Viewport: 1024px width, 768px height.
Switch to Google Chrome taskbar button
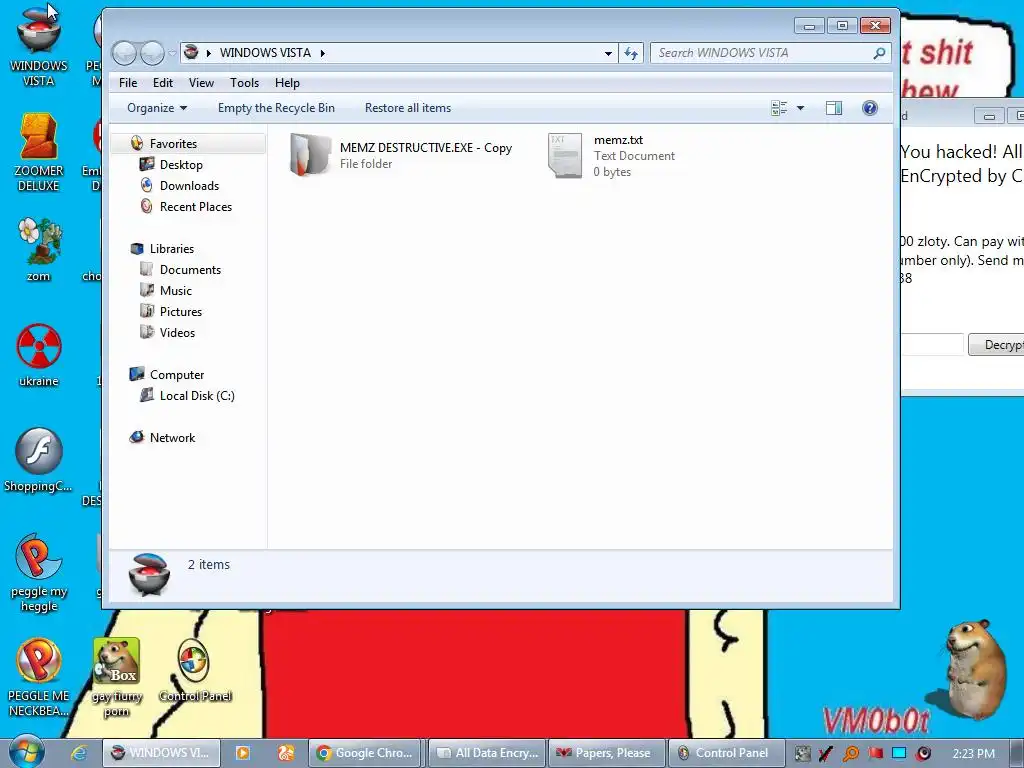click(366, 753)
